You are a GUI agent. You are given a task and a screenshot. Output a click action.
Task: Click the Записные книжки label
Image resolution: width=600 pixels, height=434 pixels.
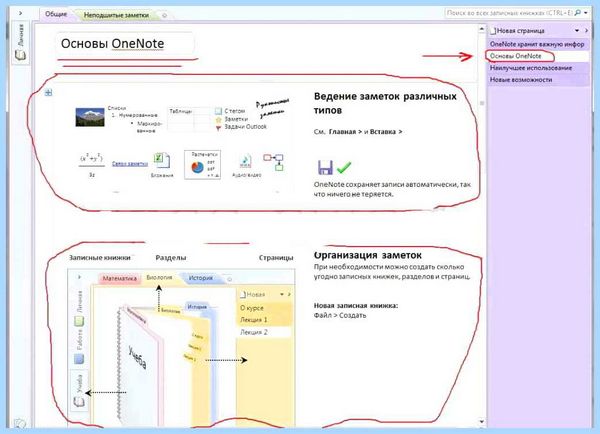click(x=100, y=258)
